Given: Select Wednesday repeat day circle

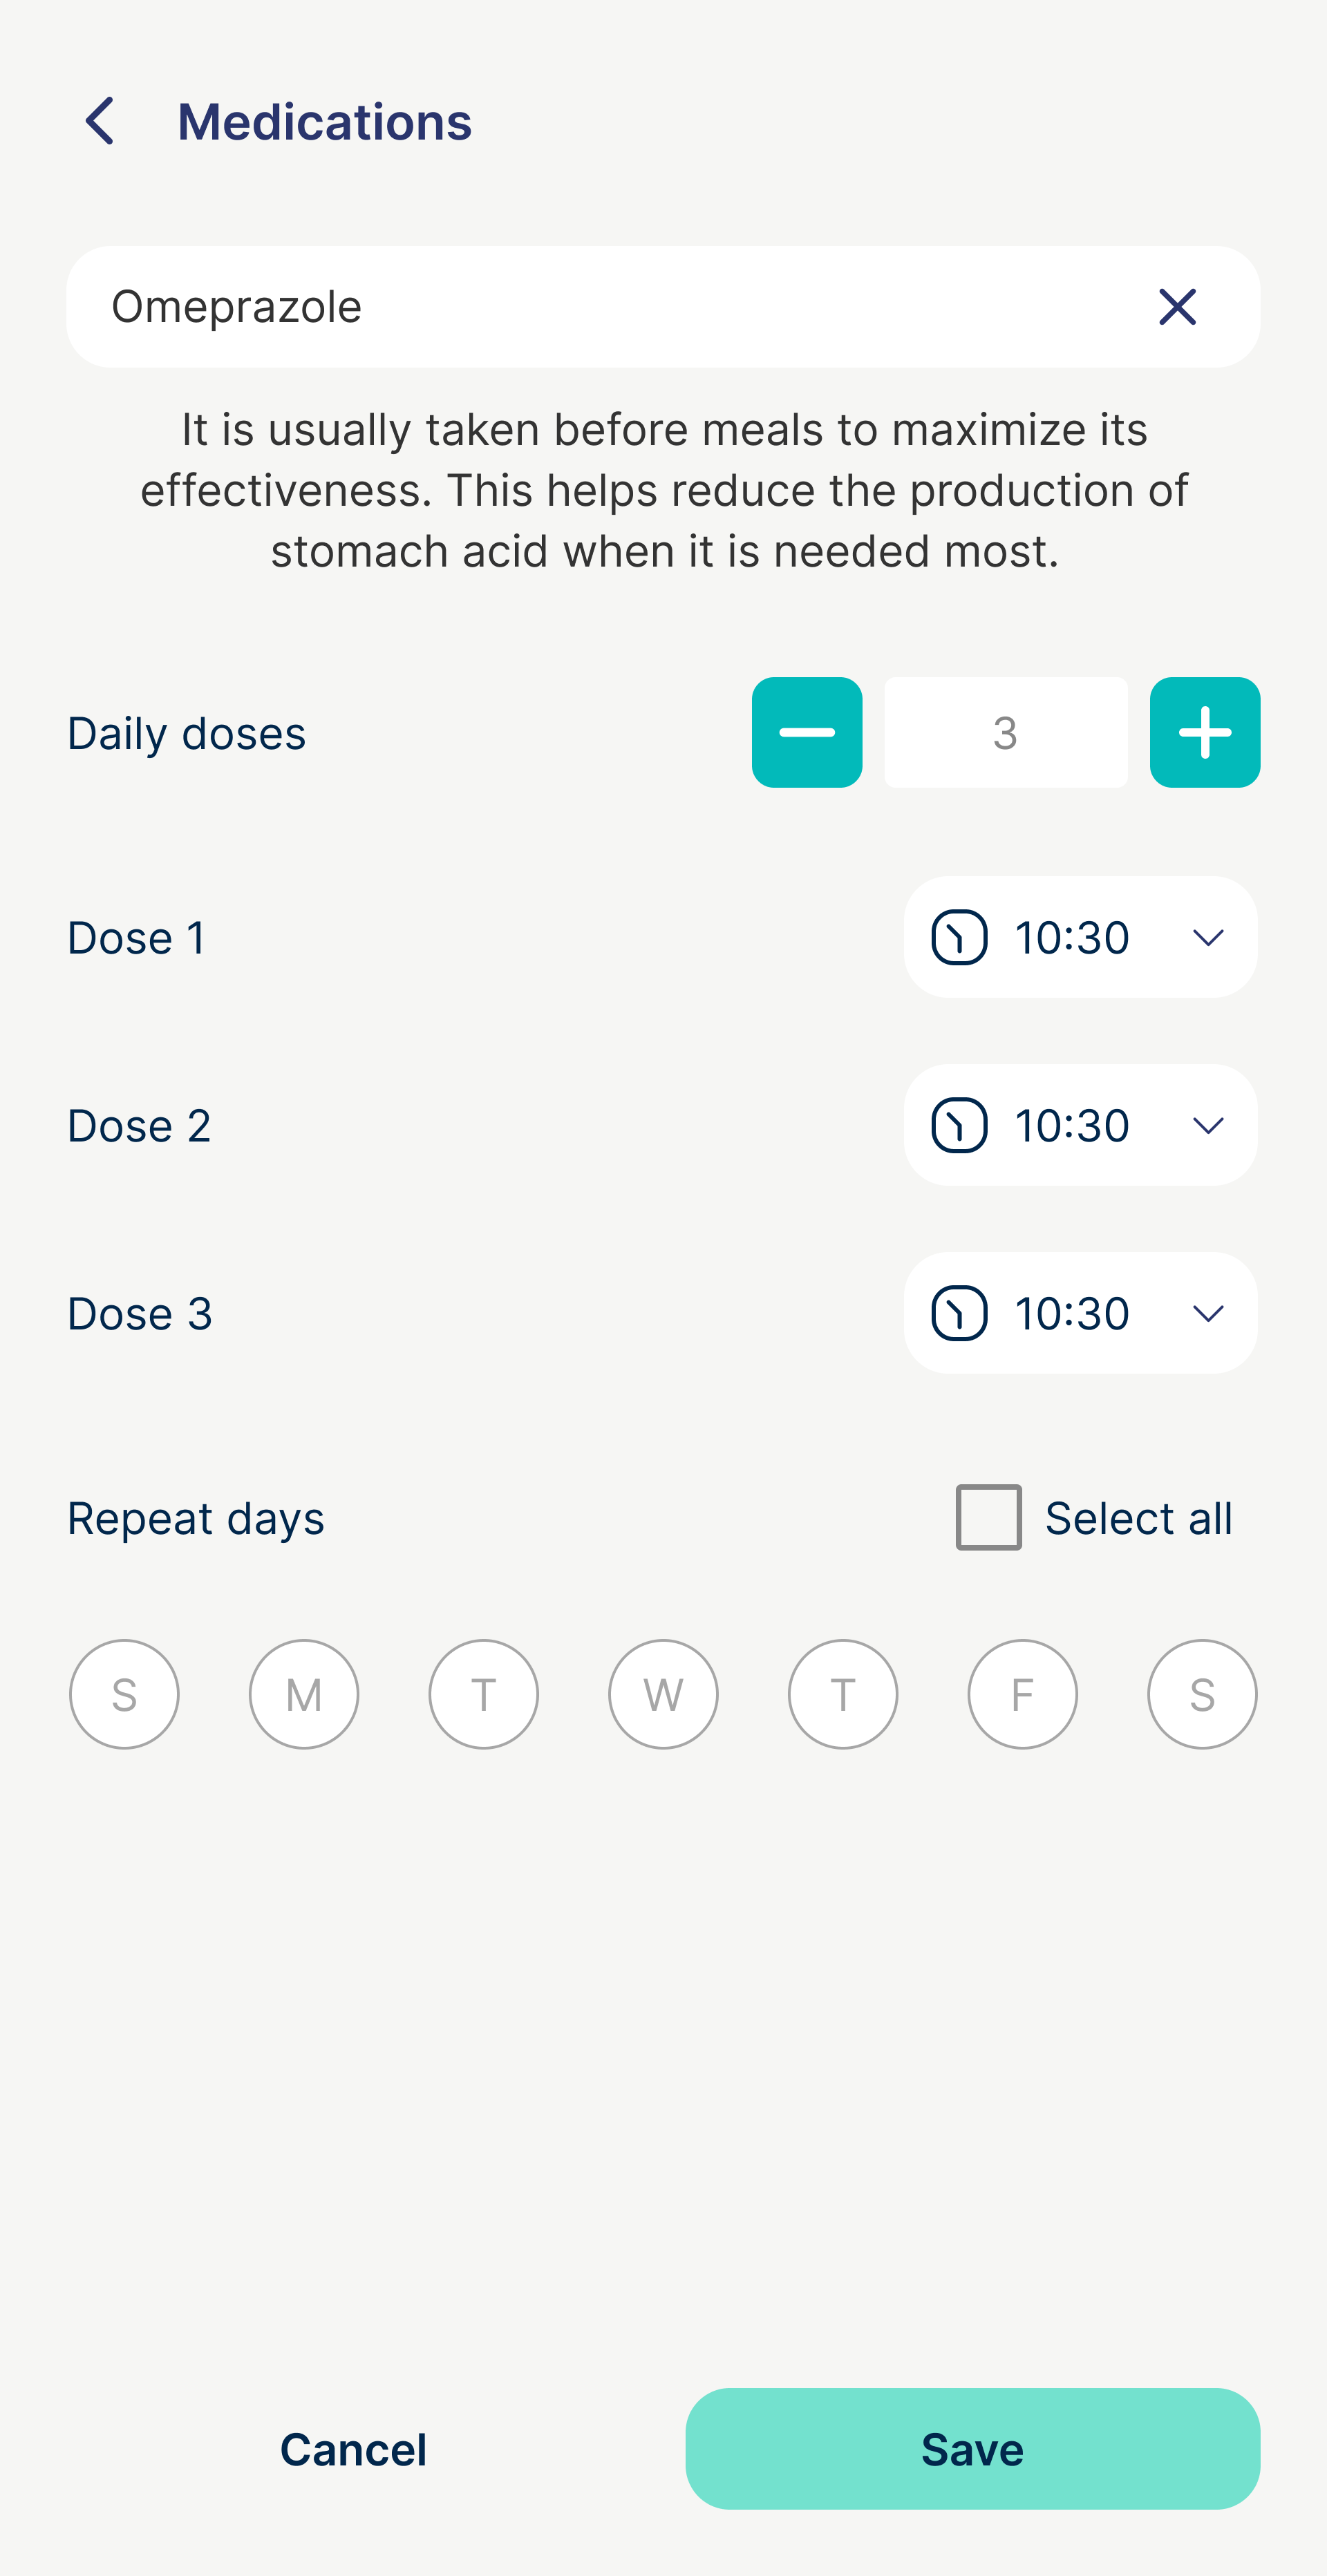Looking at the screenshot, I should [663, 1693].
